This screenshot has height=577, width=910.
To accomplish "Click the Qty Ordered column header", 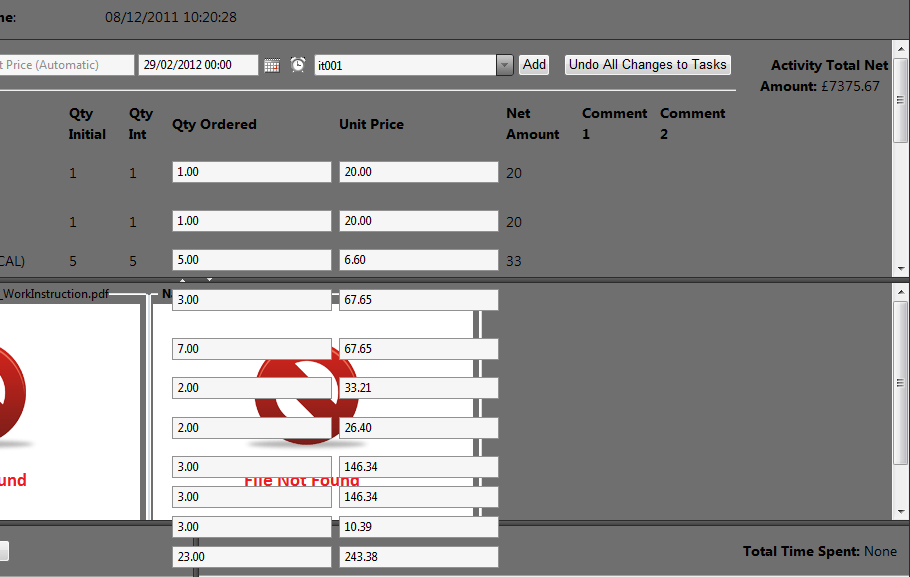I will 214,124.
